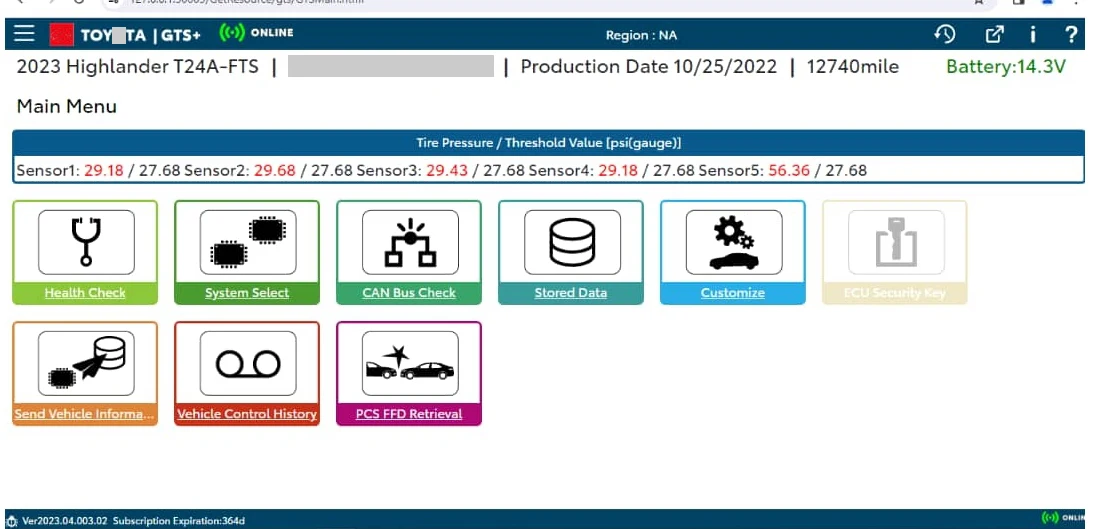This screenshot has height=529, width=1096.
Task: Click the ECU Security Key icon
Action: coord(896,242)
